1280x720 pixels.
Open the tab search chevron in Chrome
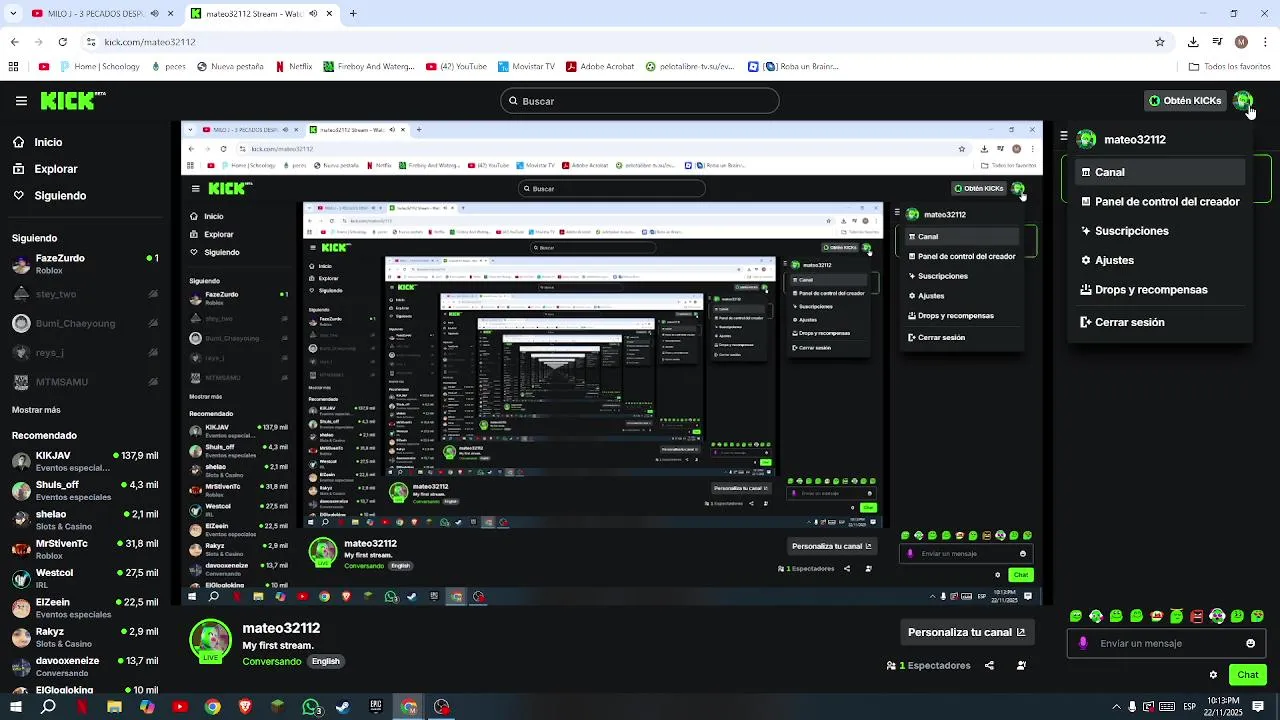14,14
